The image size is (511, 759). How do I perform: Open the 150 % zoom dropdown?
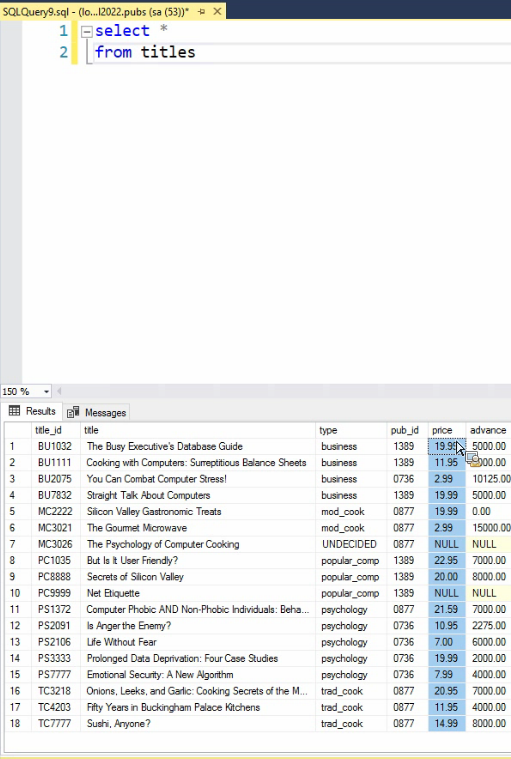[x=46, y=391]
